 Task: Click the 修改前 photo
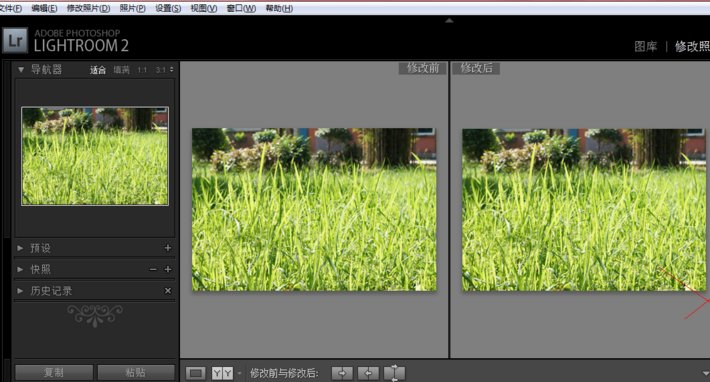314,210
